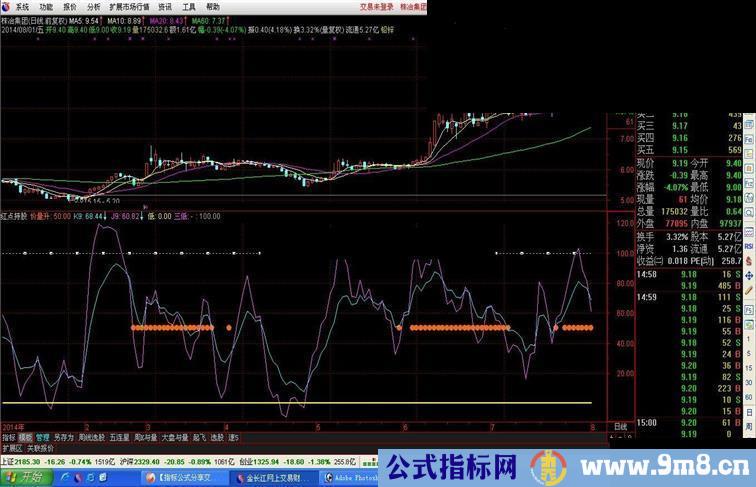Click the 红点持股 indicator name label
The height and width of the screenshot is (487, 756).
15,214
